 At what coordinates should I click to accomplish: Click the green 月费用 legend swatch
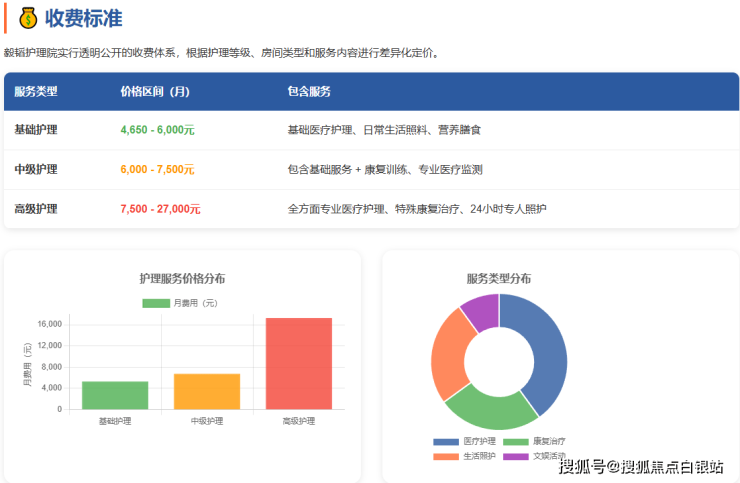(x=156, y=303)
